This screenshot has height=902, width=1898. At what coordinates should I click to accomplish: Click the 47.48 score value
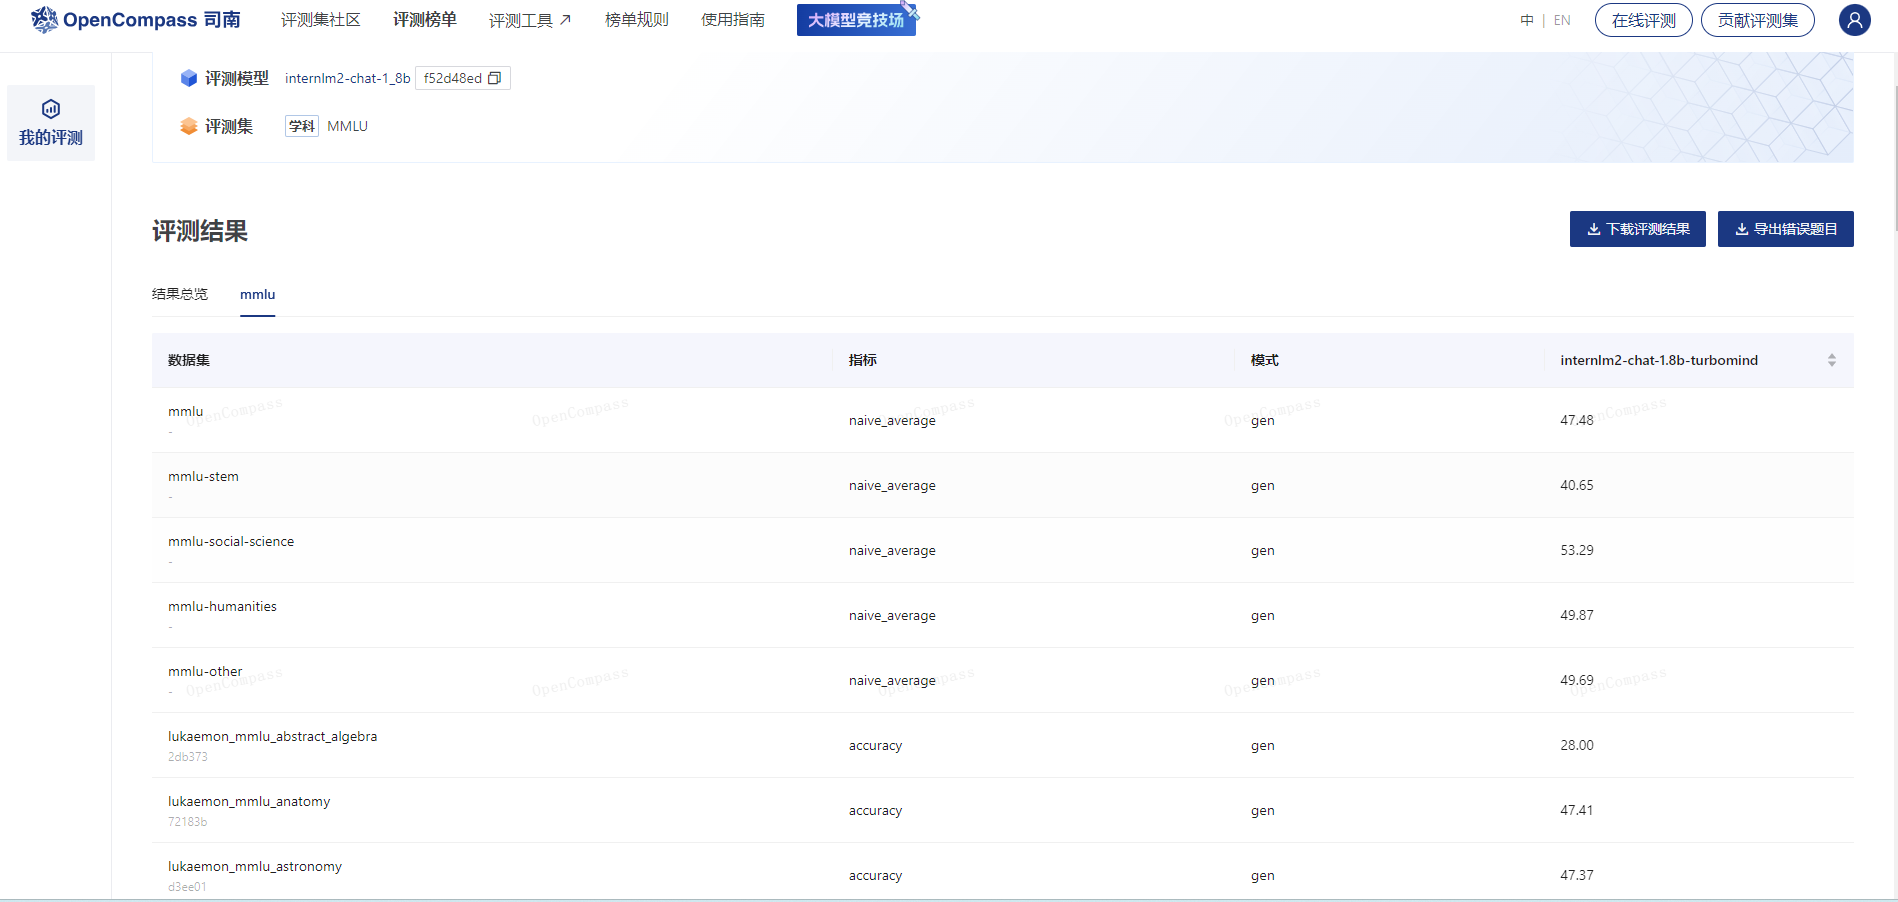[x=1577, y=420]
